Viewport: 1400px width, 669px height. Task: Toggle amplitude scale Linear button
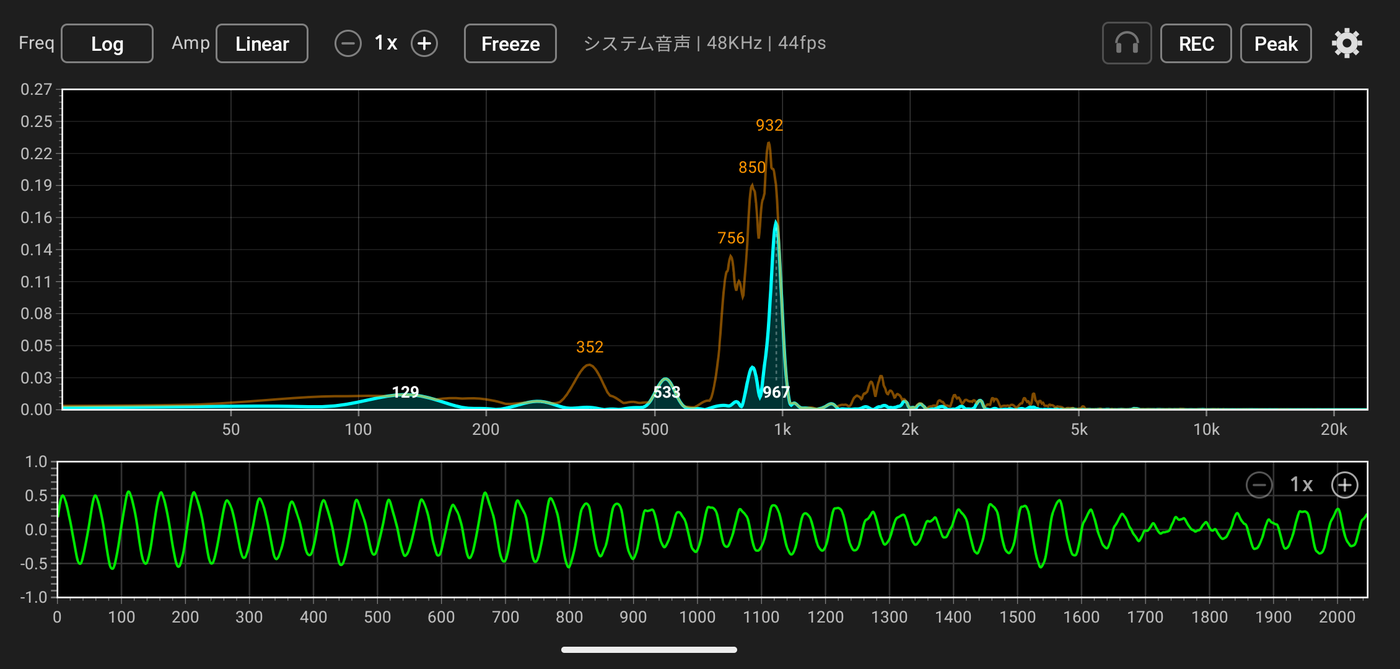point(262,43)
